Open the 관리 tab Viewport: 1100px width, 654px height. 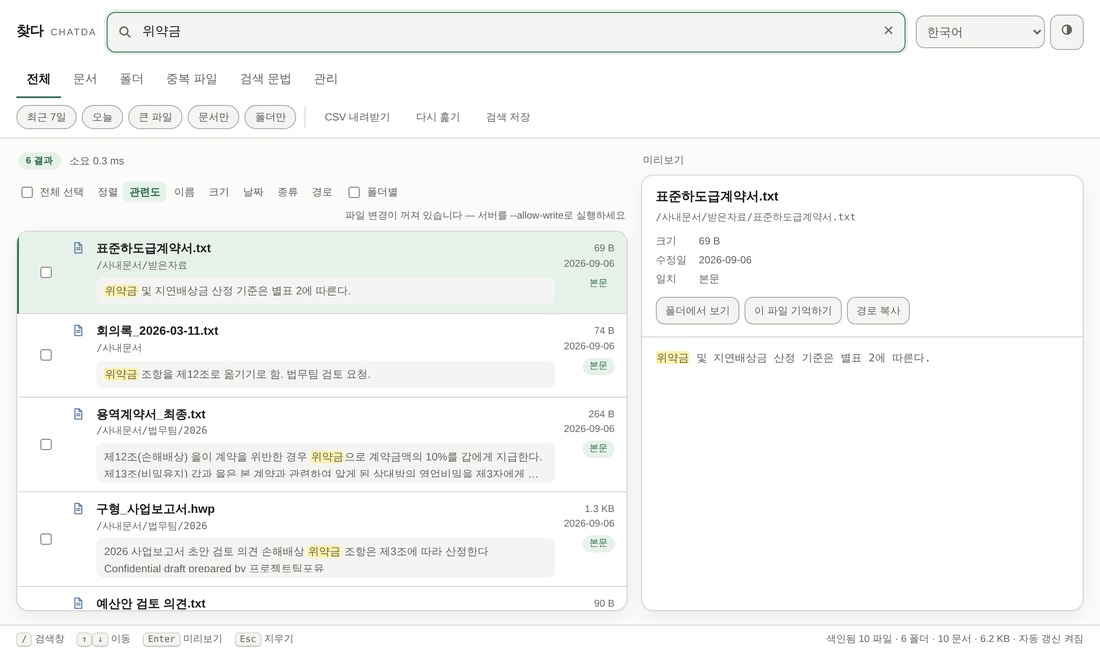(x=326, y=79)
